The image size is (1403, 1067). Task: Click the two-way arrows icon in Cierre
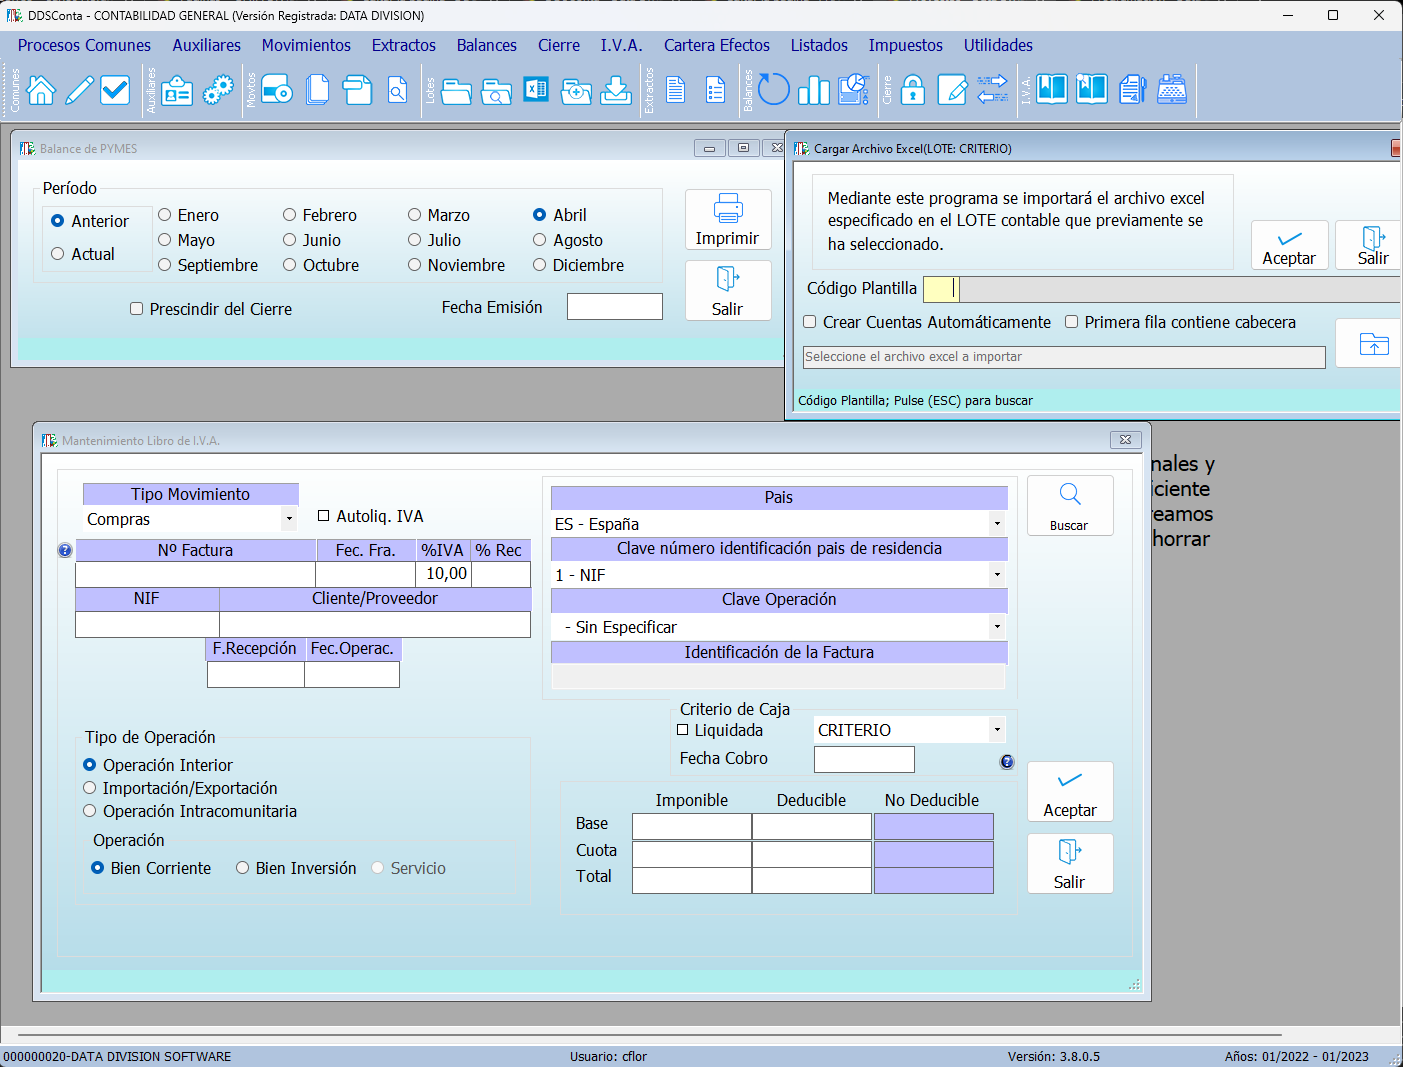tap(992, 90)
